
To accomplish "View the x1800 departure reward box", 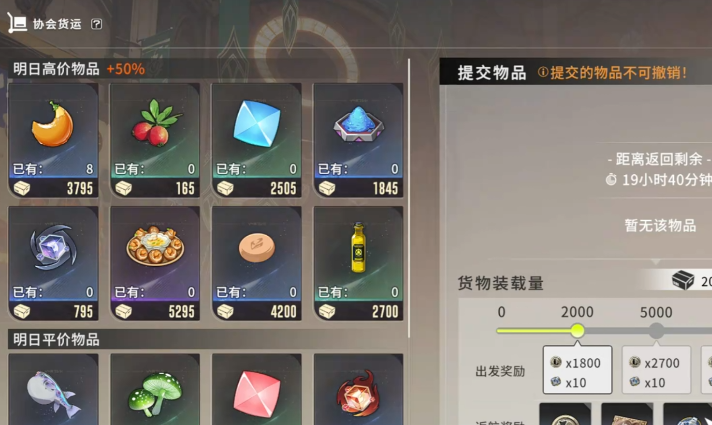I will point(578,370).
